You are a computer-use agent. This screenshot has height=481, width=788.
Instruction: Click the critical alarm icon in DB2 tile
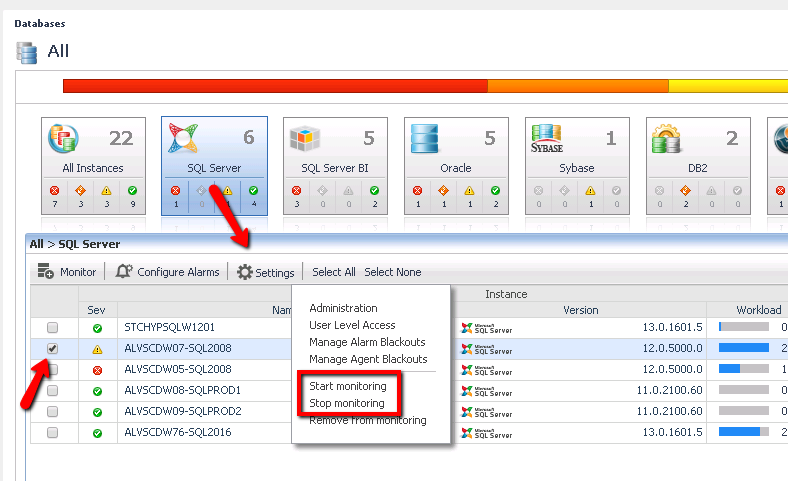click(685, 190)
